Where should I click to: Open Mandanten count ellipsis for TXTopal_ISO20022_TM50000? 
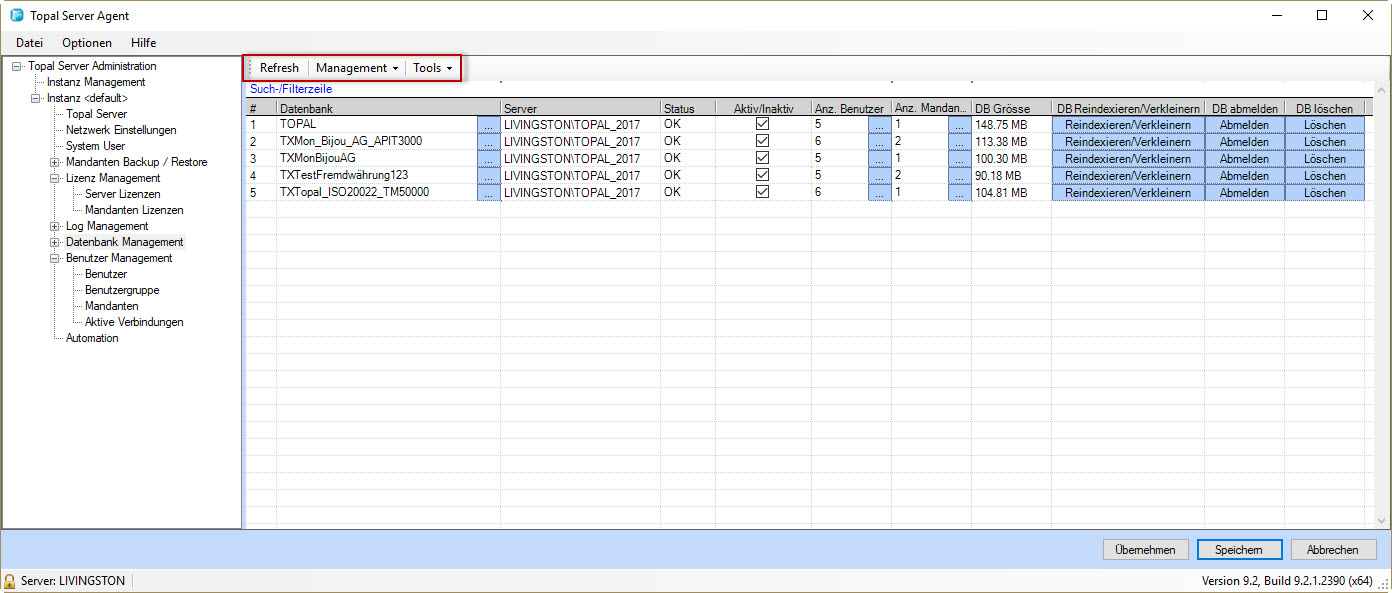click(959, 193)
